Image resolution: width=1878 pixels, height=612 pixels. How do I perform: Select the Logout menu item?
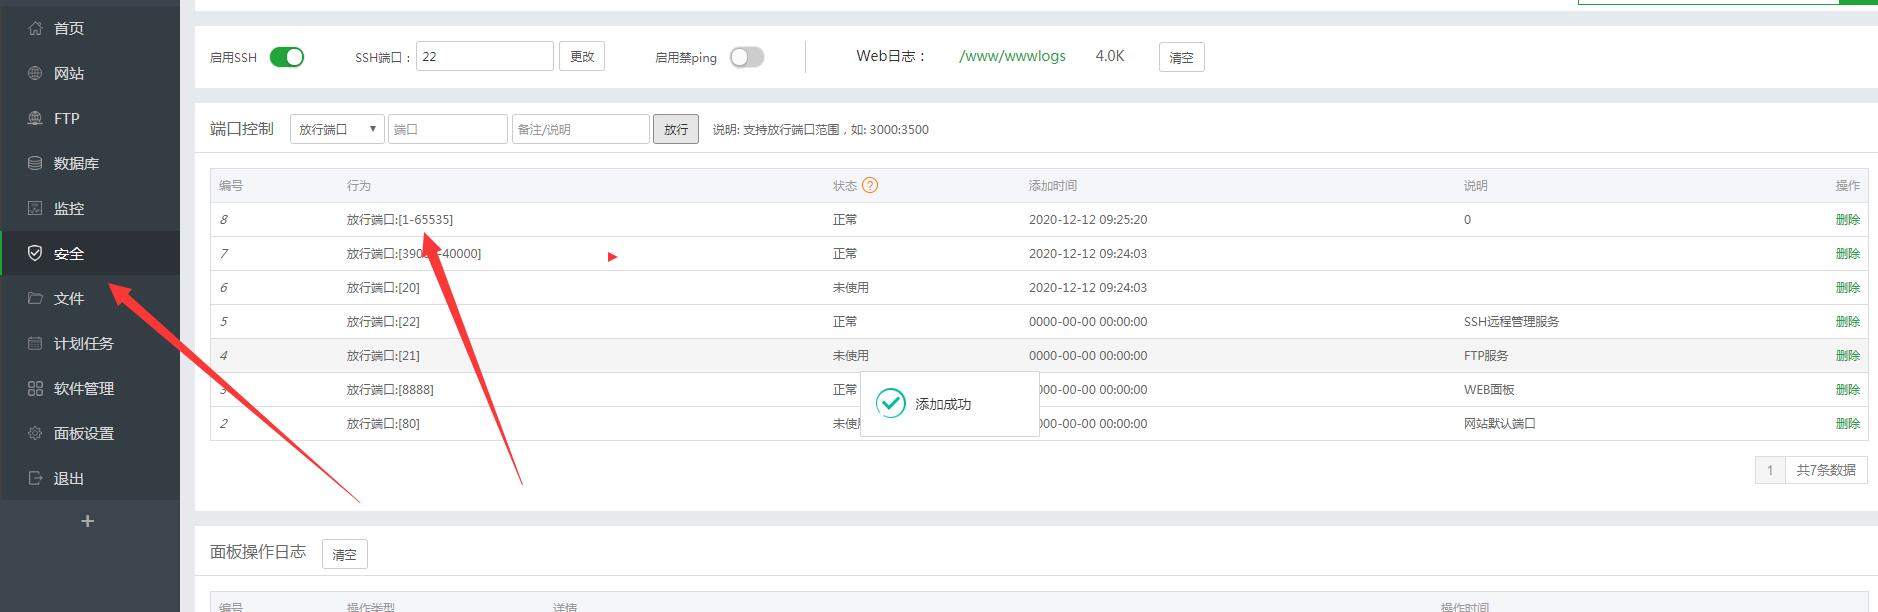68,478
